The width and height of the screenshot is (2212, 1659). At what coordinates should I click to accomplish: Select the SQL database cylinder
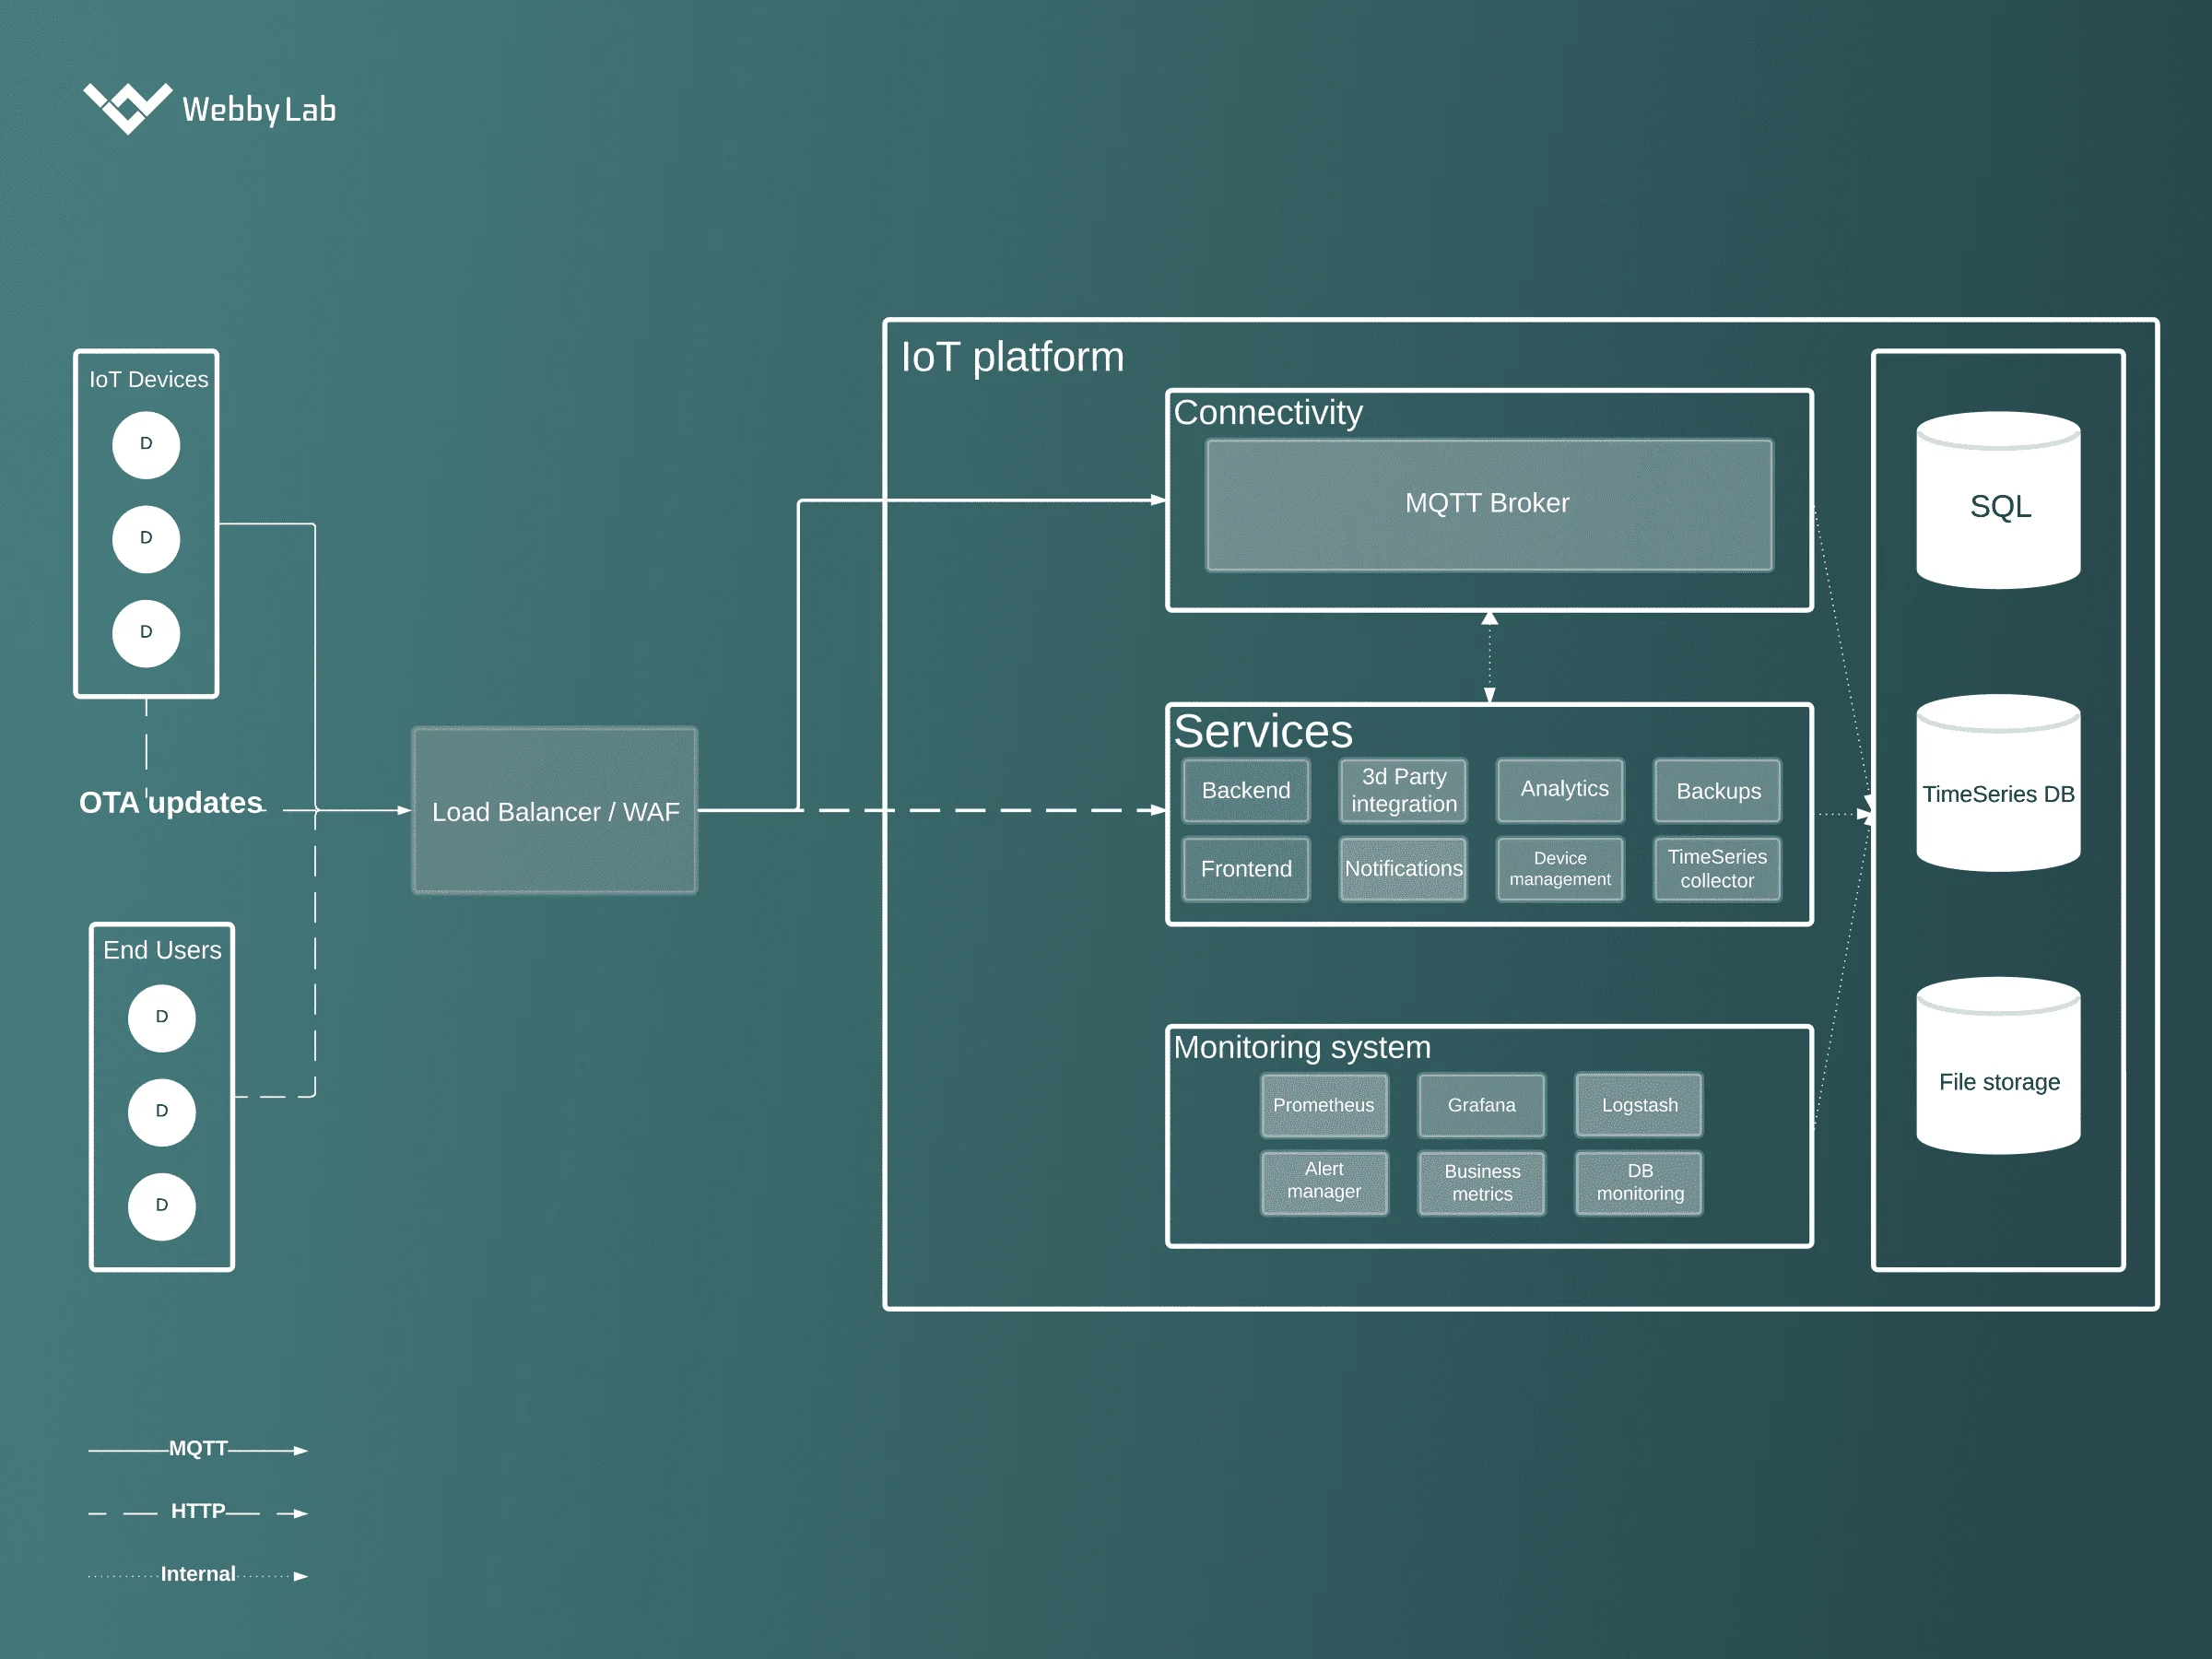1998,500
